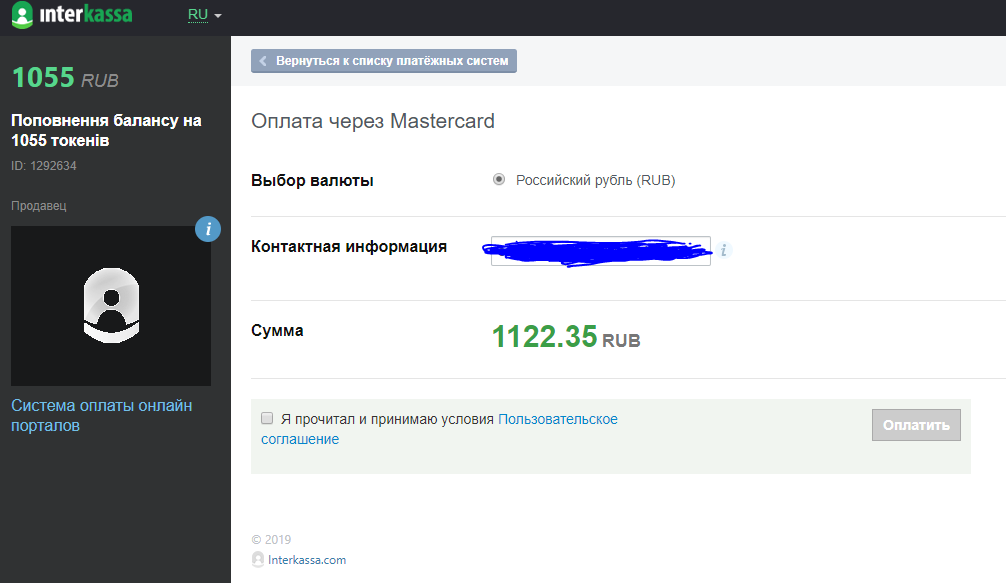
Task: Click the 'ID: 1292634' text
Action: (x=44, y=165)
